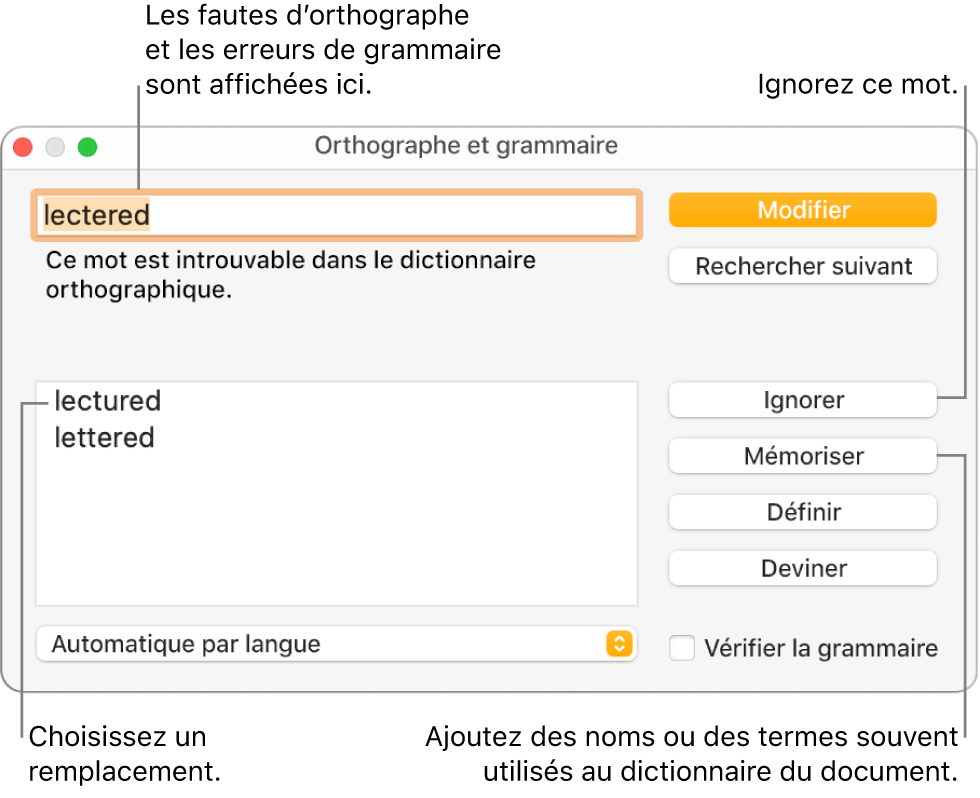Click the Vérifier la grammaire label text
Image resolution: width=980 pixels, height=798 pixels.
click(x=820, y=648)
